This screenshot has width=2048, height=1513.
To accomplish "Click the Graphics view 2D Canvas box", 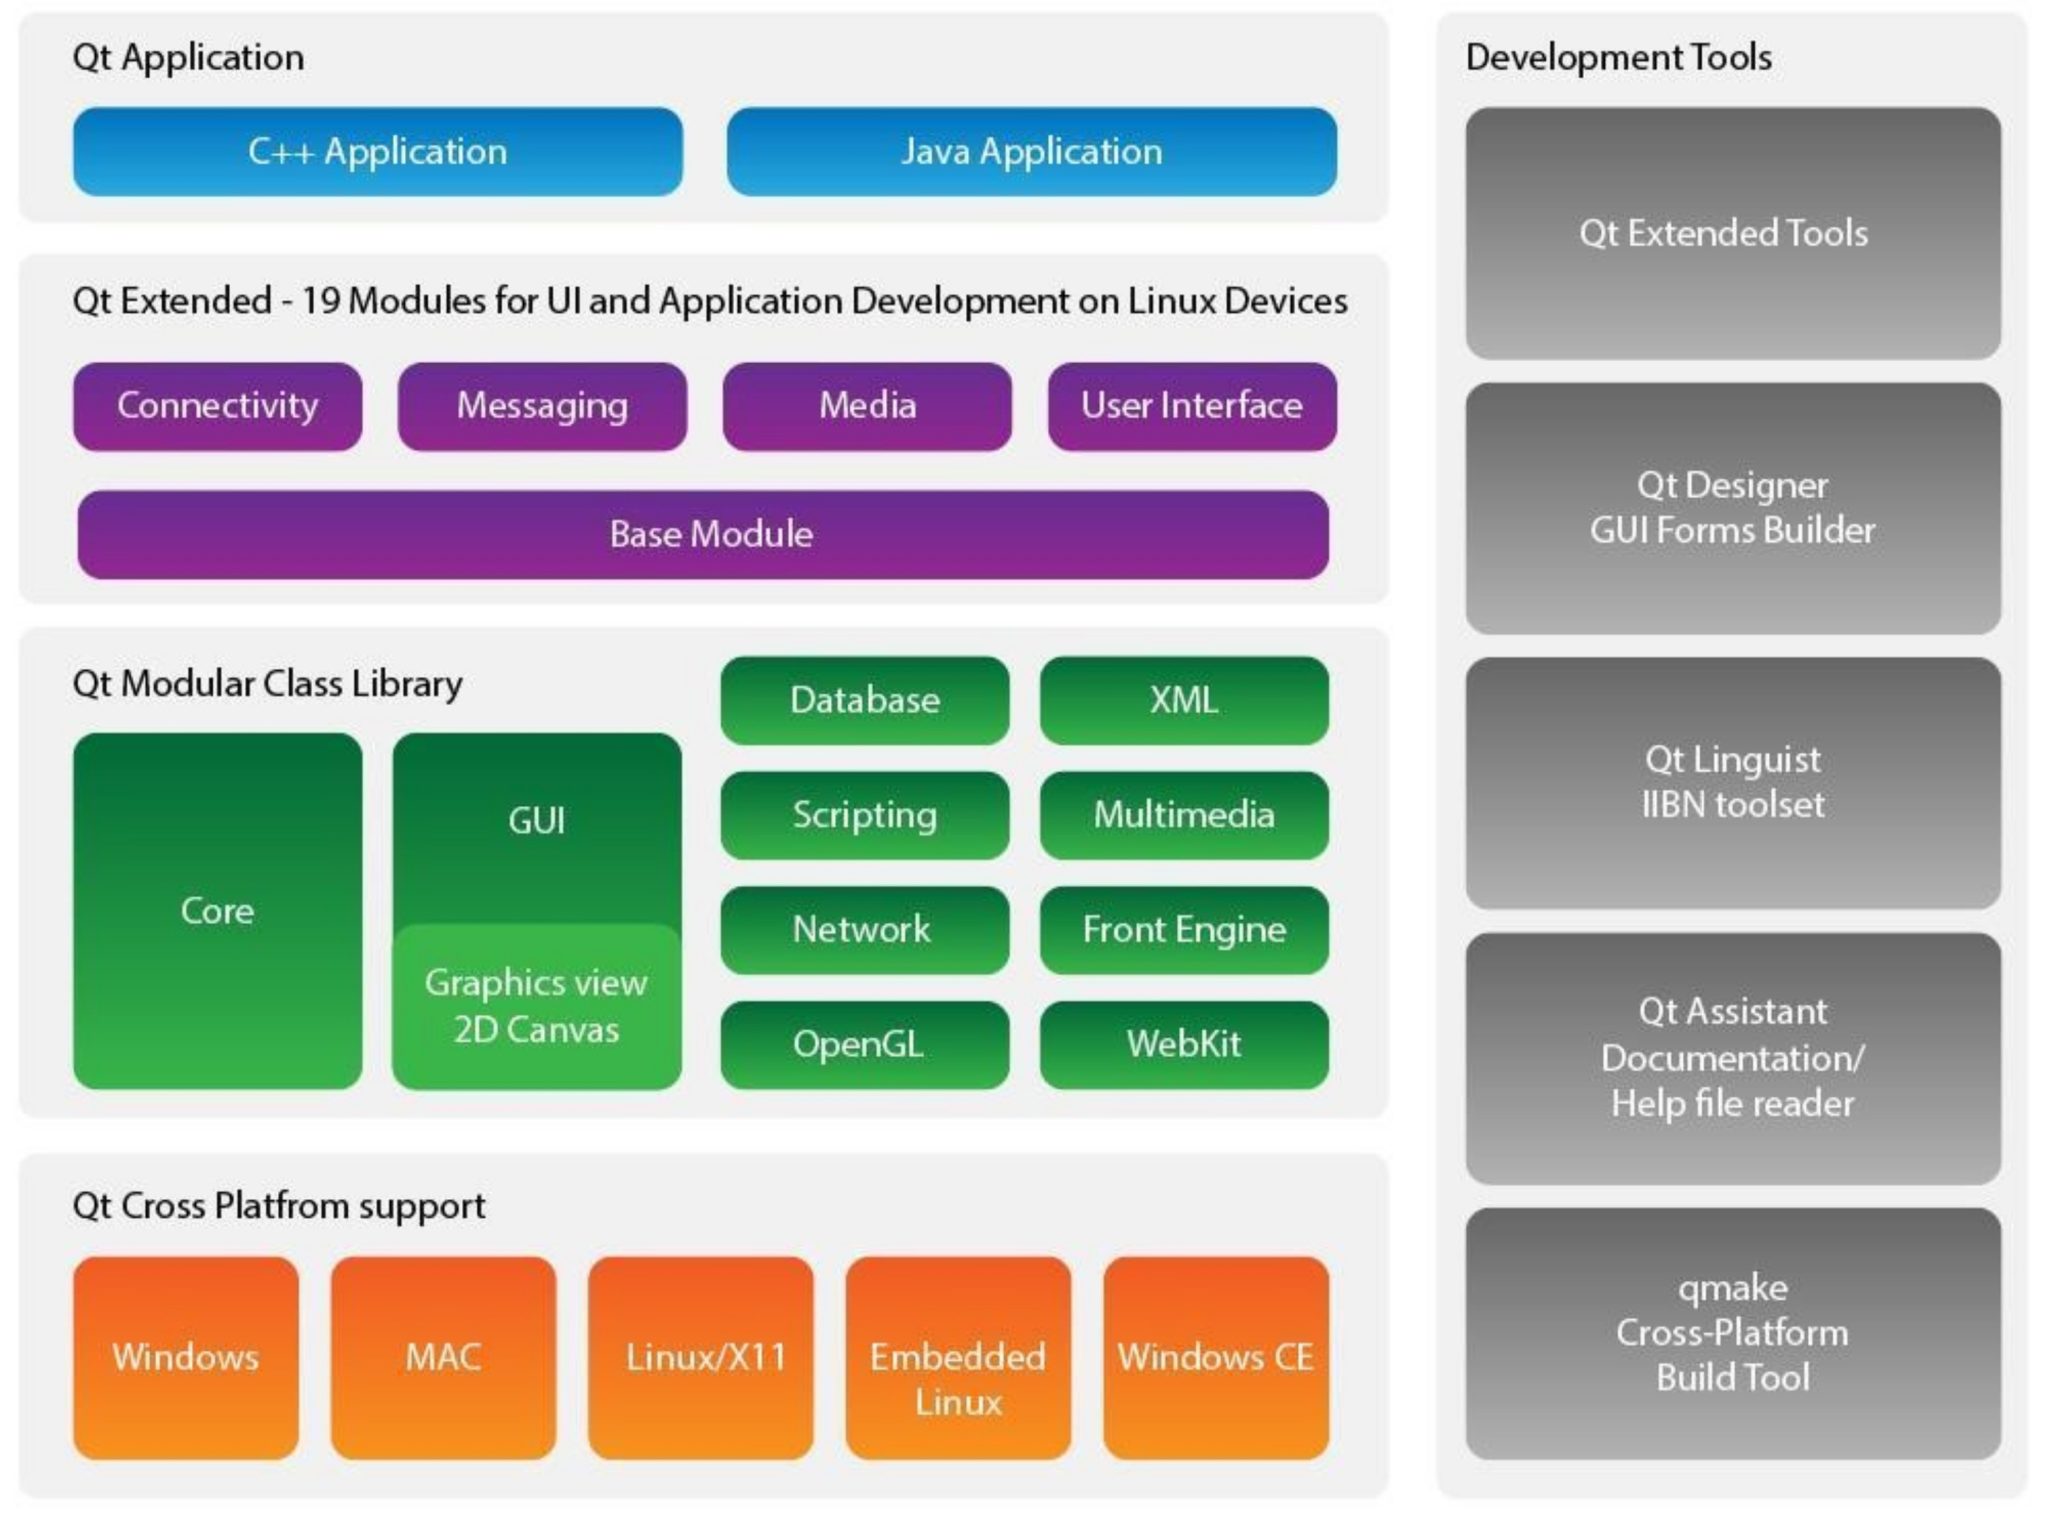I will [x=536, y=1006].
